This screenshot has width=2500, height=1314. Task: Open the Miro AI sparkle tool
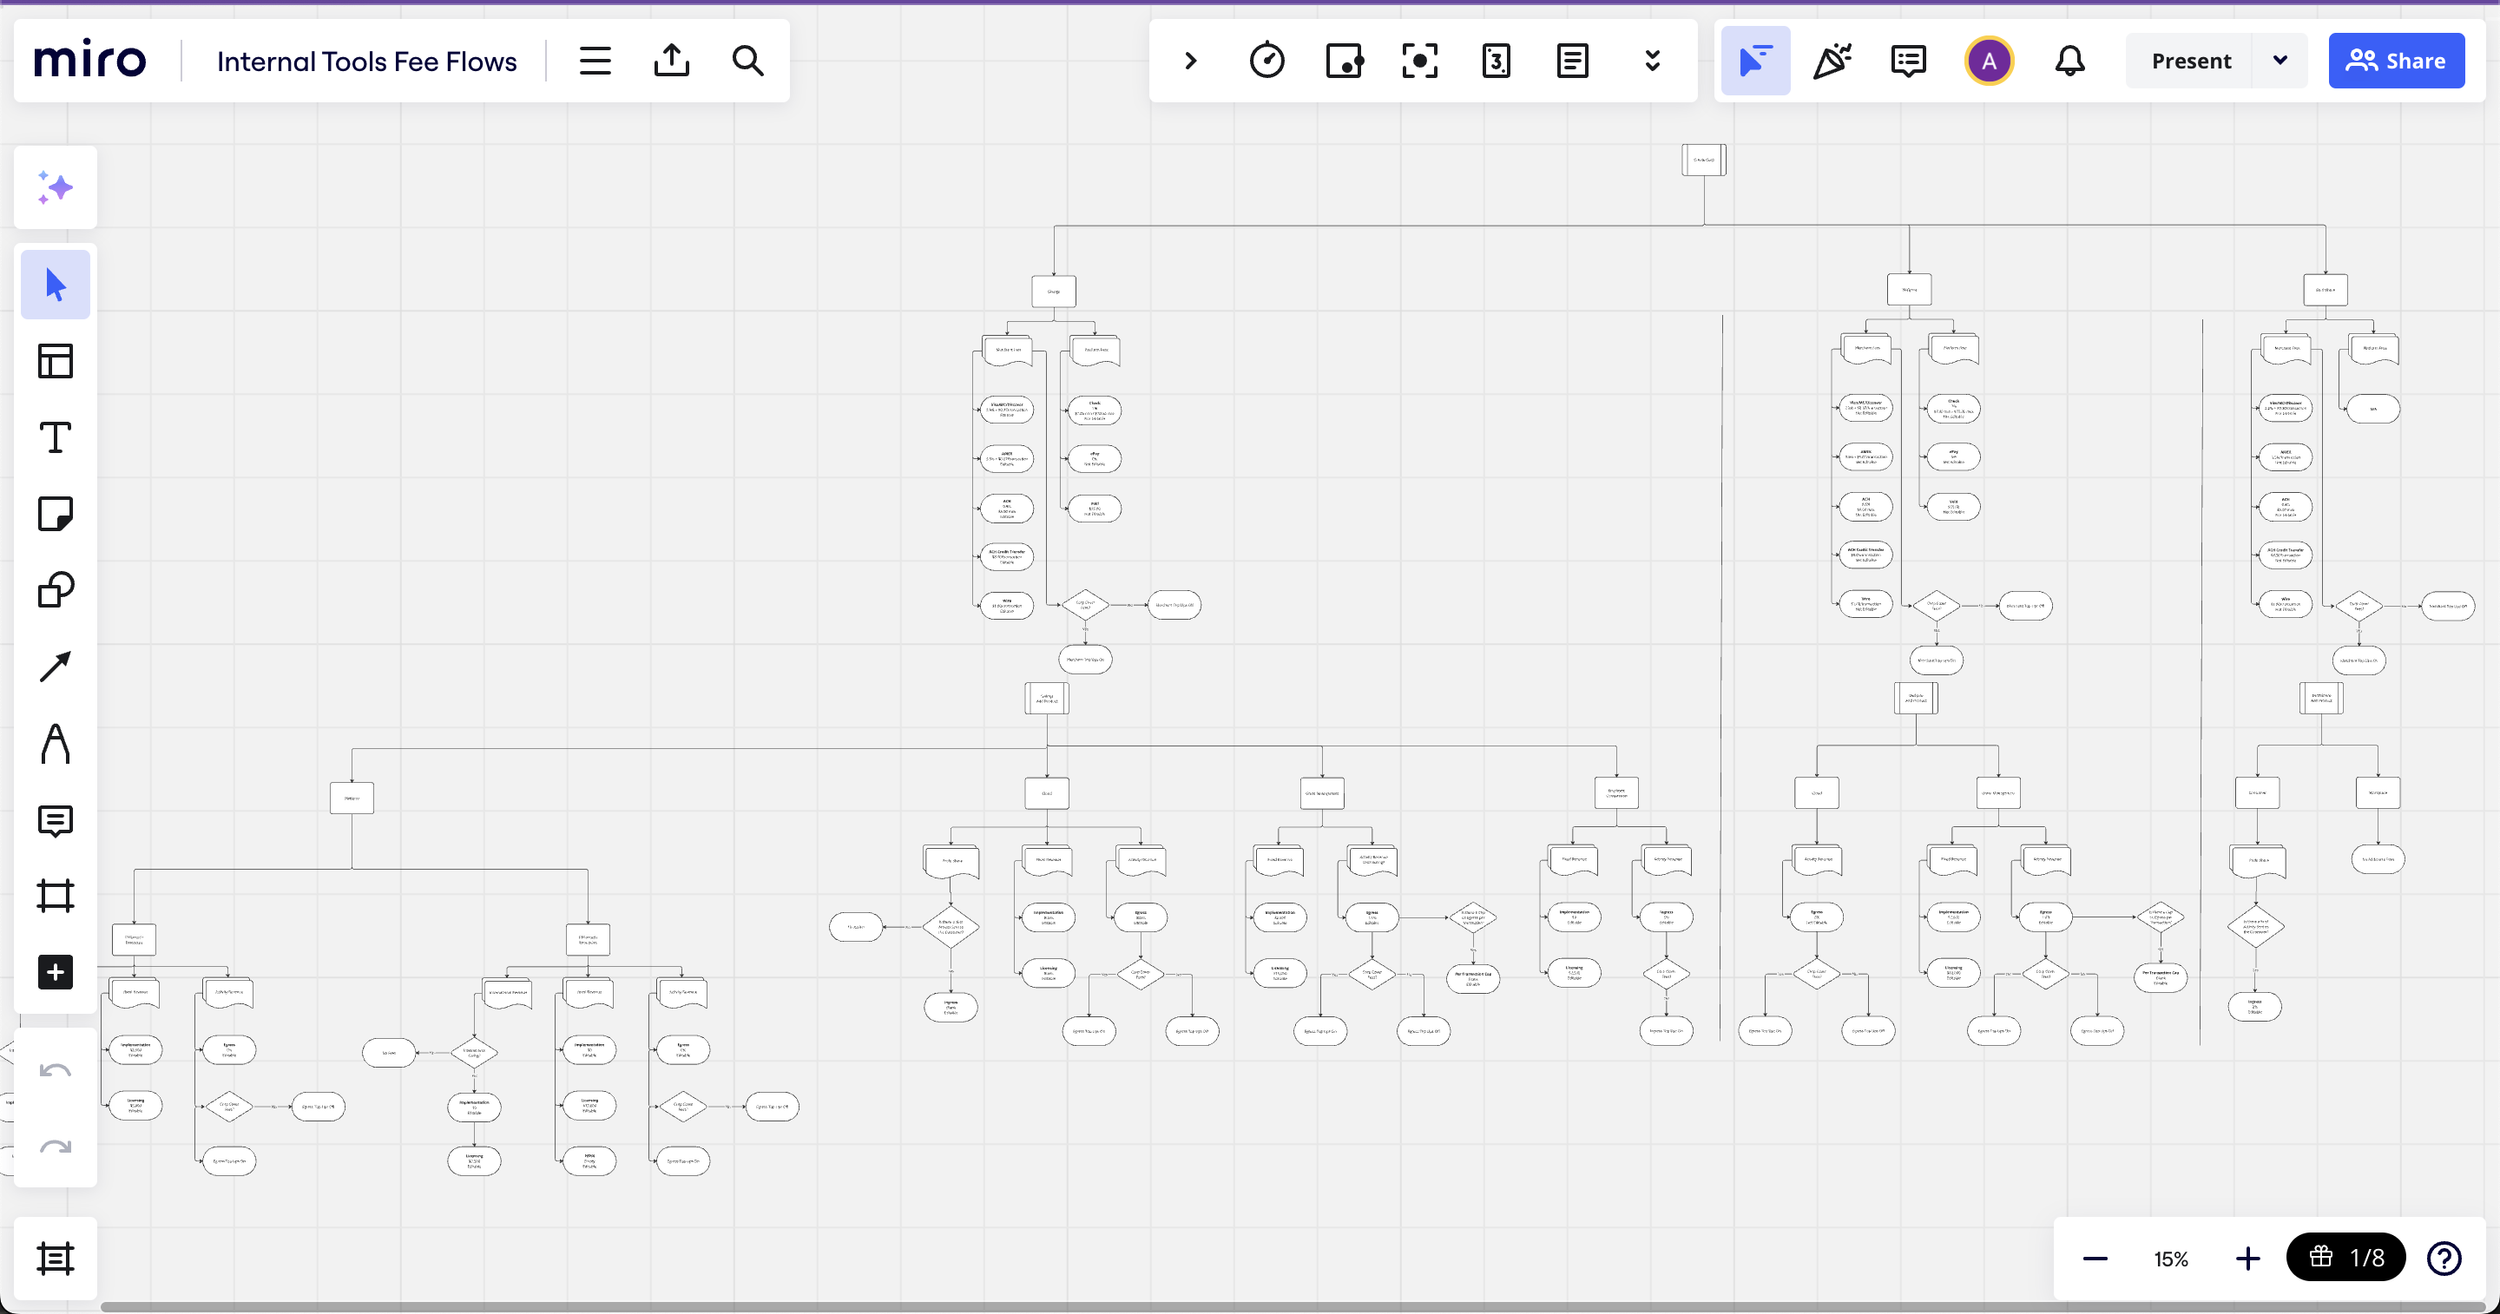coord(55,187)
